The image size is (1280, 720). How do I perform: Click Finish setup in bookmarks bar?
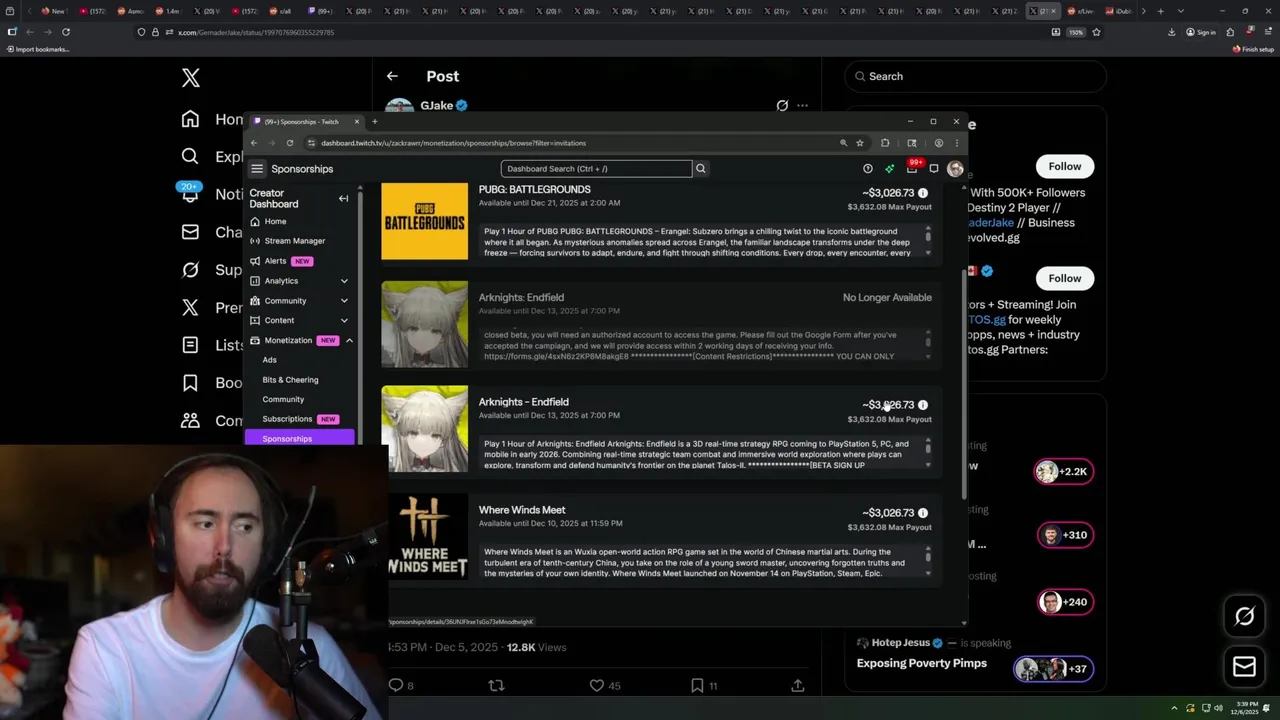click(x=1253, y=49)
